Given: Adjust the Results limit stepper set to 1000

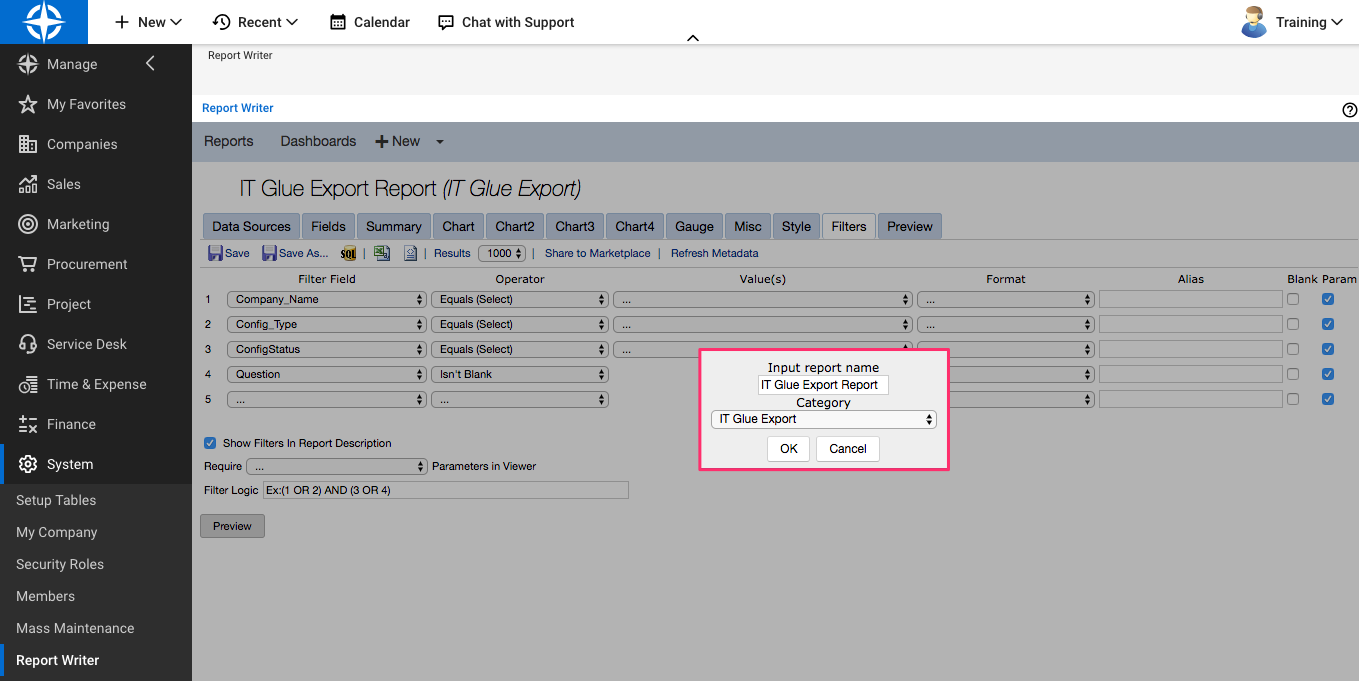Looking at the screenshot, I should [x=502, y=253].
